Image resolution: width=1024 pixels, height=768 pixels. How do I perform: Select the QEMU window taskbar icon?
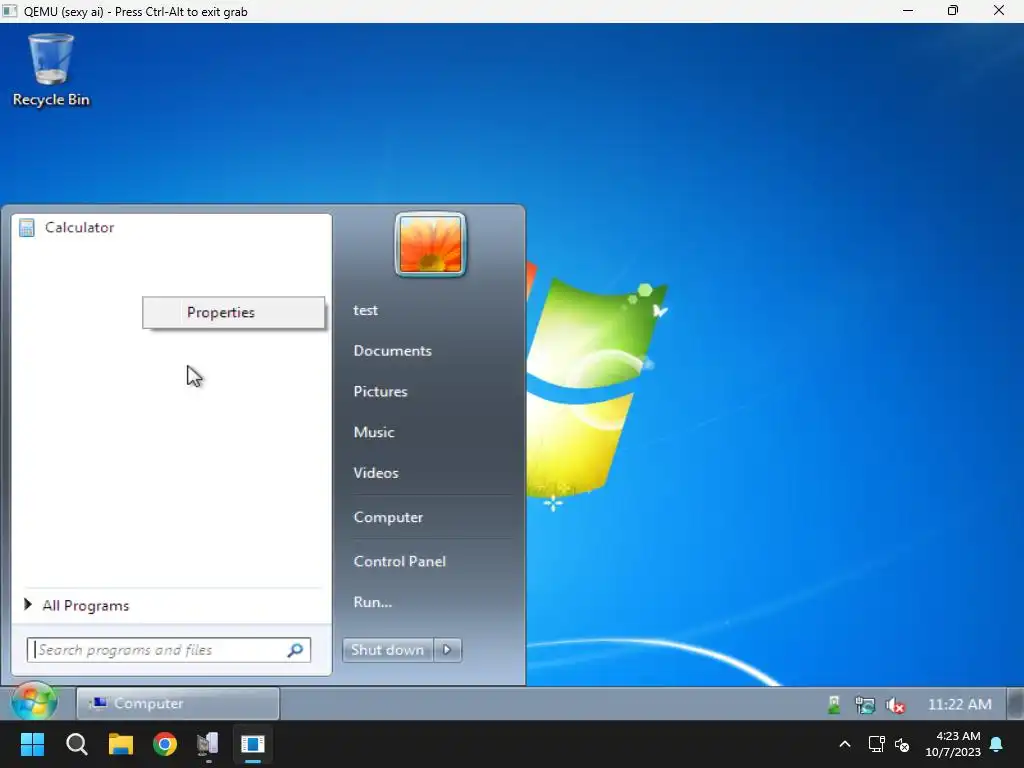tap(253, 744)
